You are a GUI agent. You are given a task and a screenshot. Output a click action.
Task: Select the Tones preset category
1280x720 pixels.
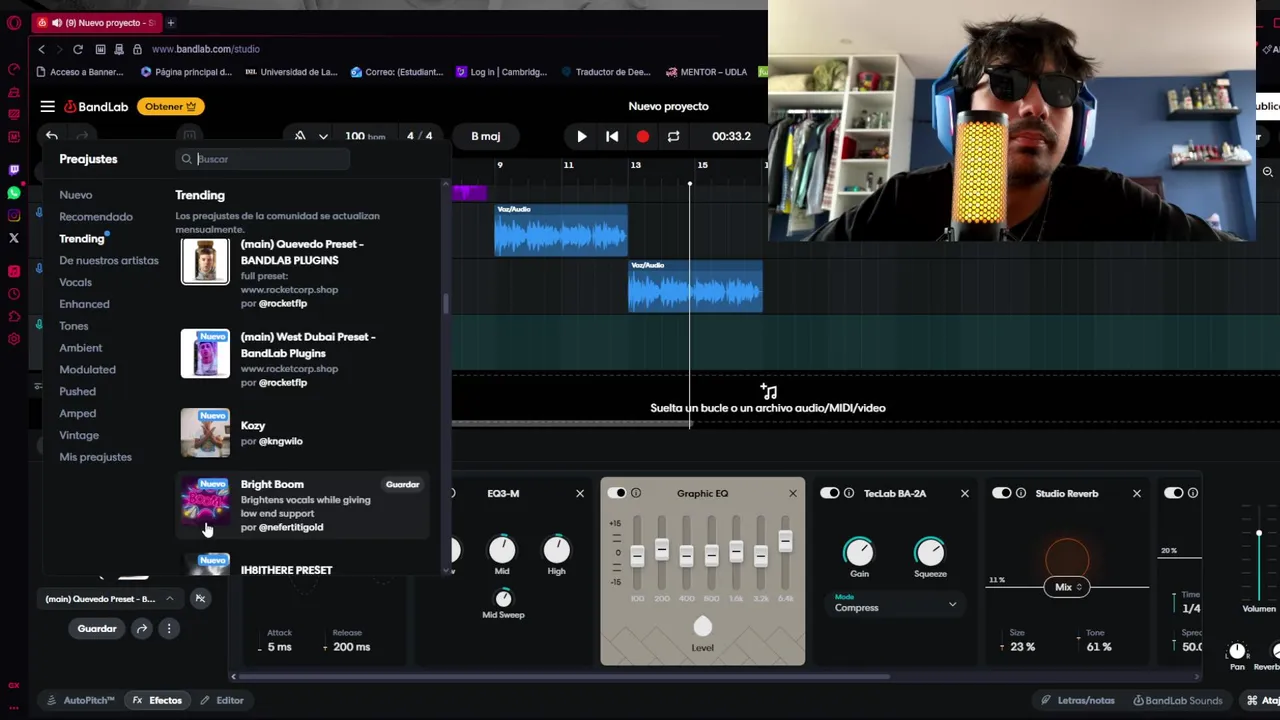coord(74,326)
